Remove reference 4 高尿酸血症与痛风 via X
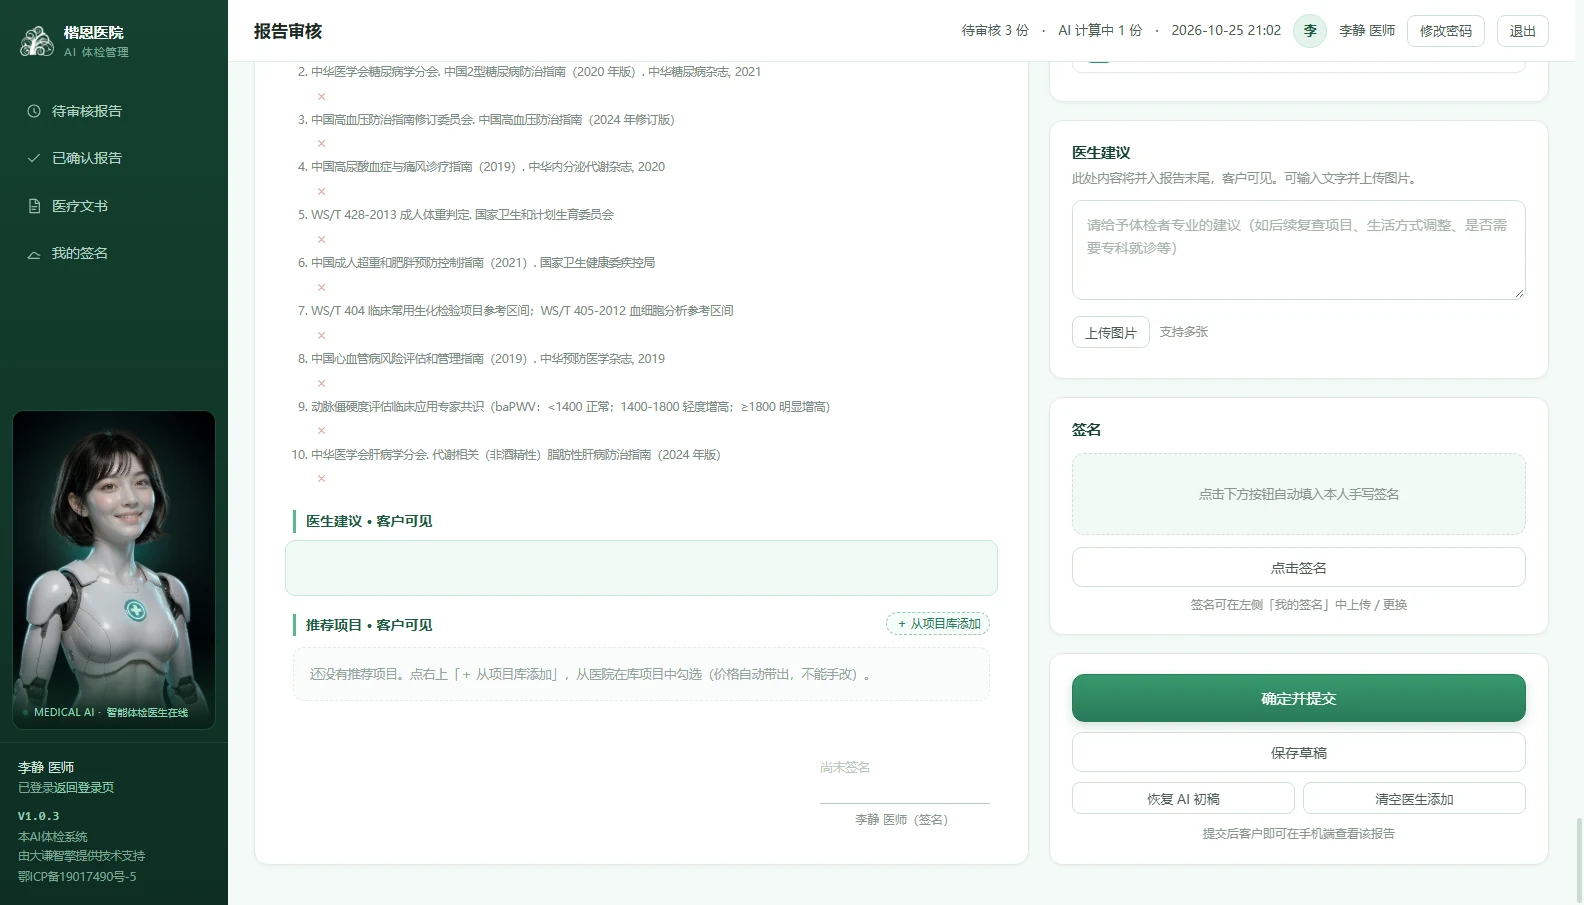This screenshot has width=1584, height=905. coord(321,191)
